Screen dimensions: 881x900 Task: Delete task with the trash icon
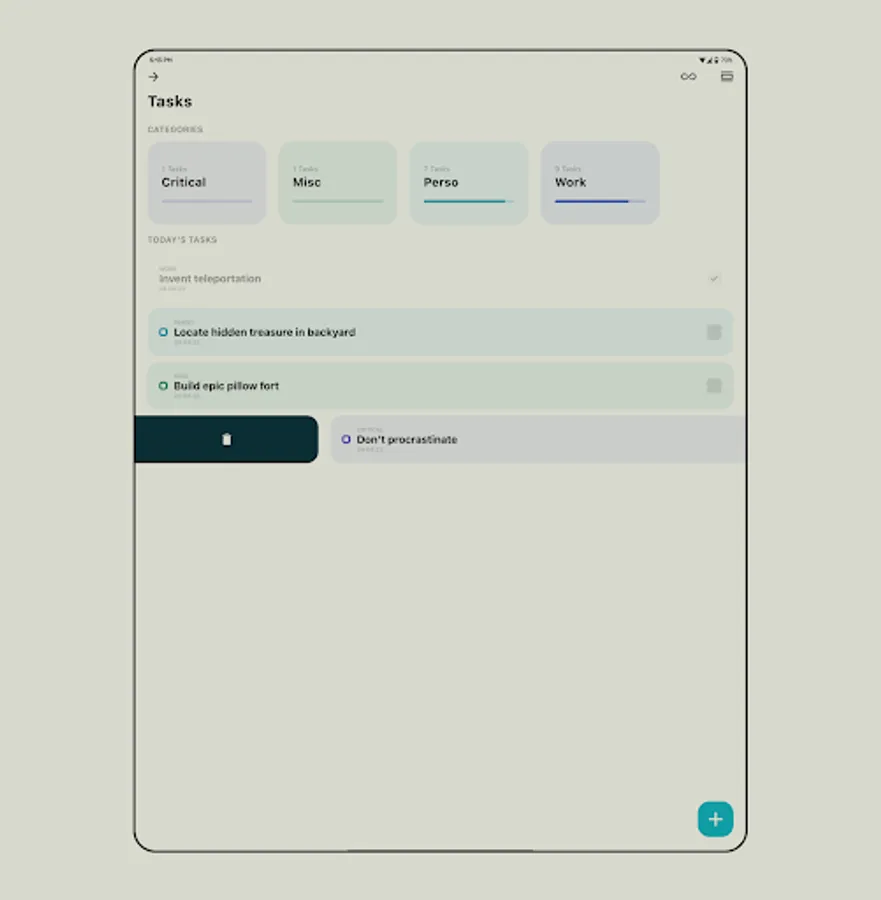pos(227,439)
